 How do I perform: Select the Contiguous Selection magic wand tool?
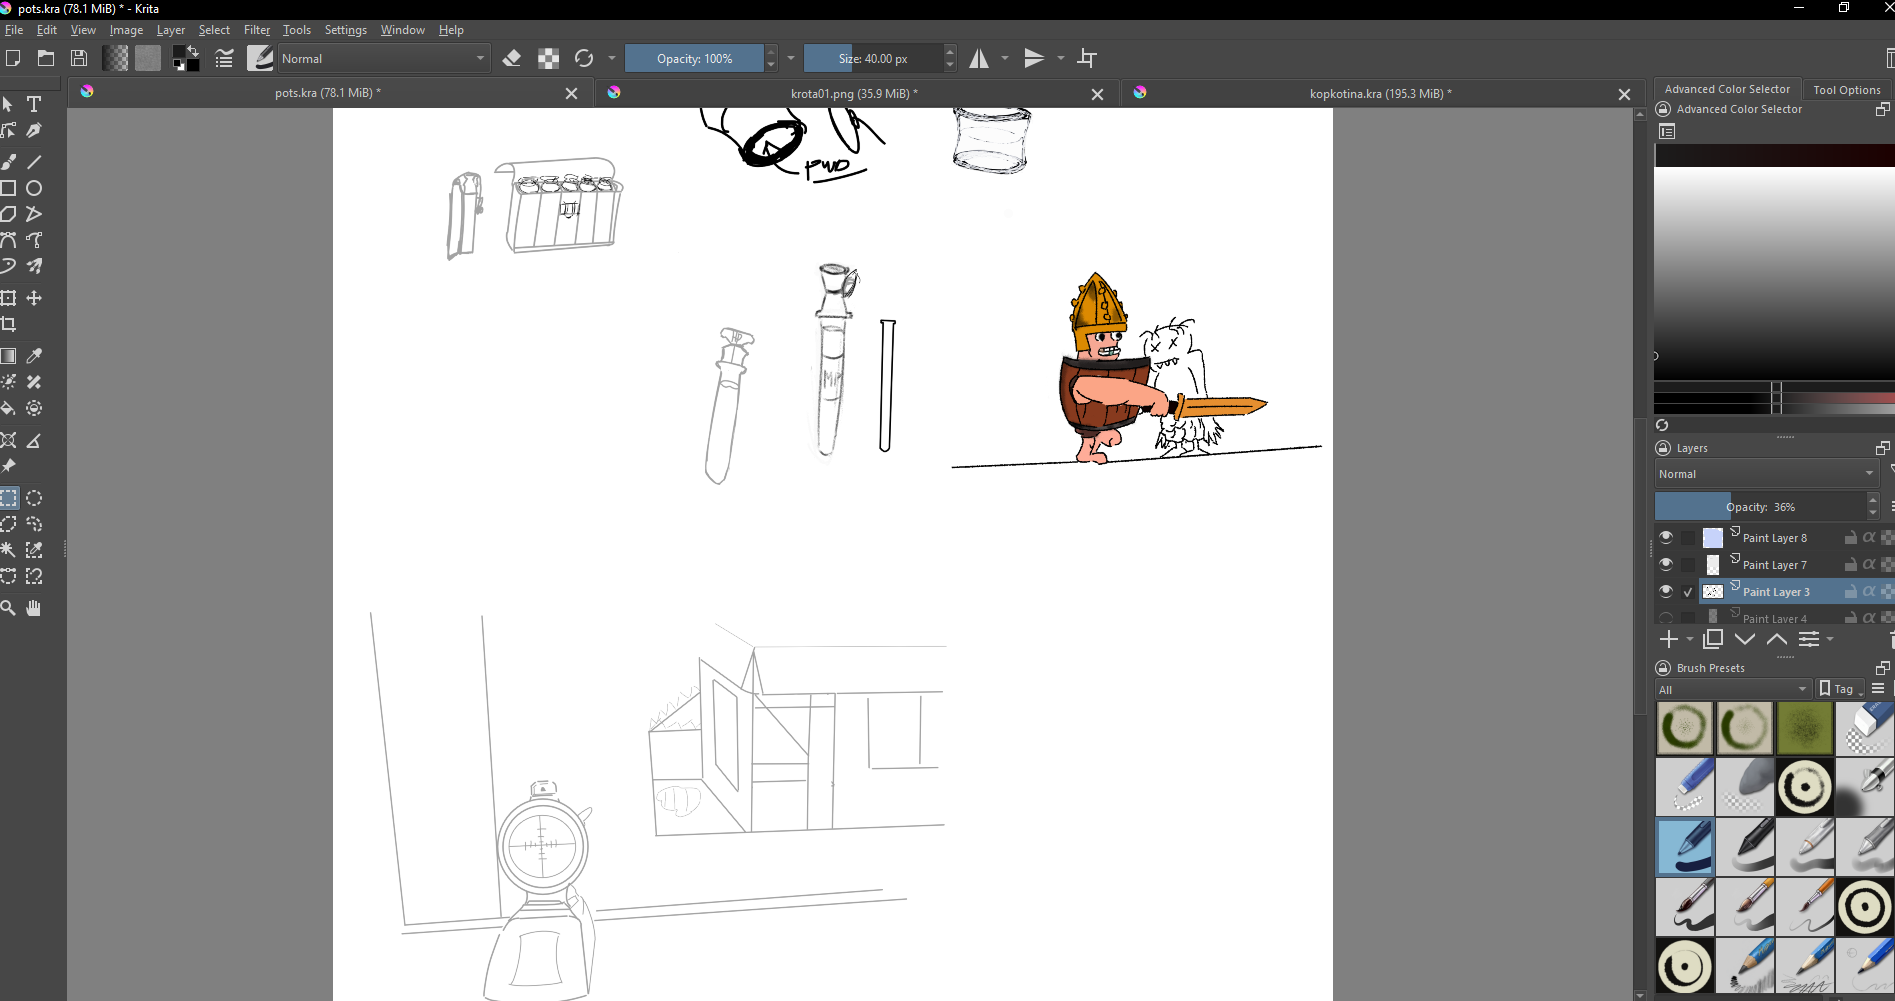9,550
